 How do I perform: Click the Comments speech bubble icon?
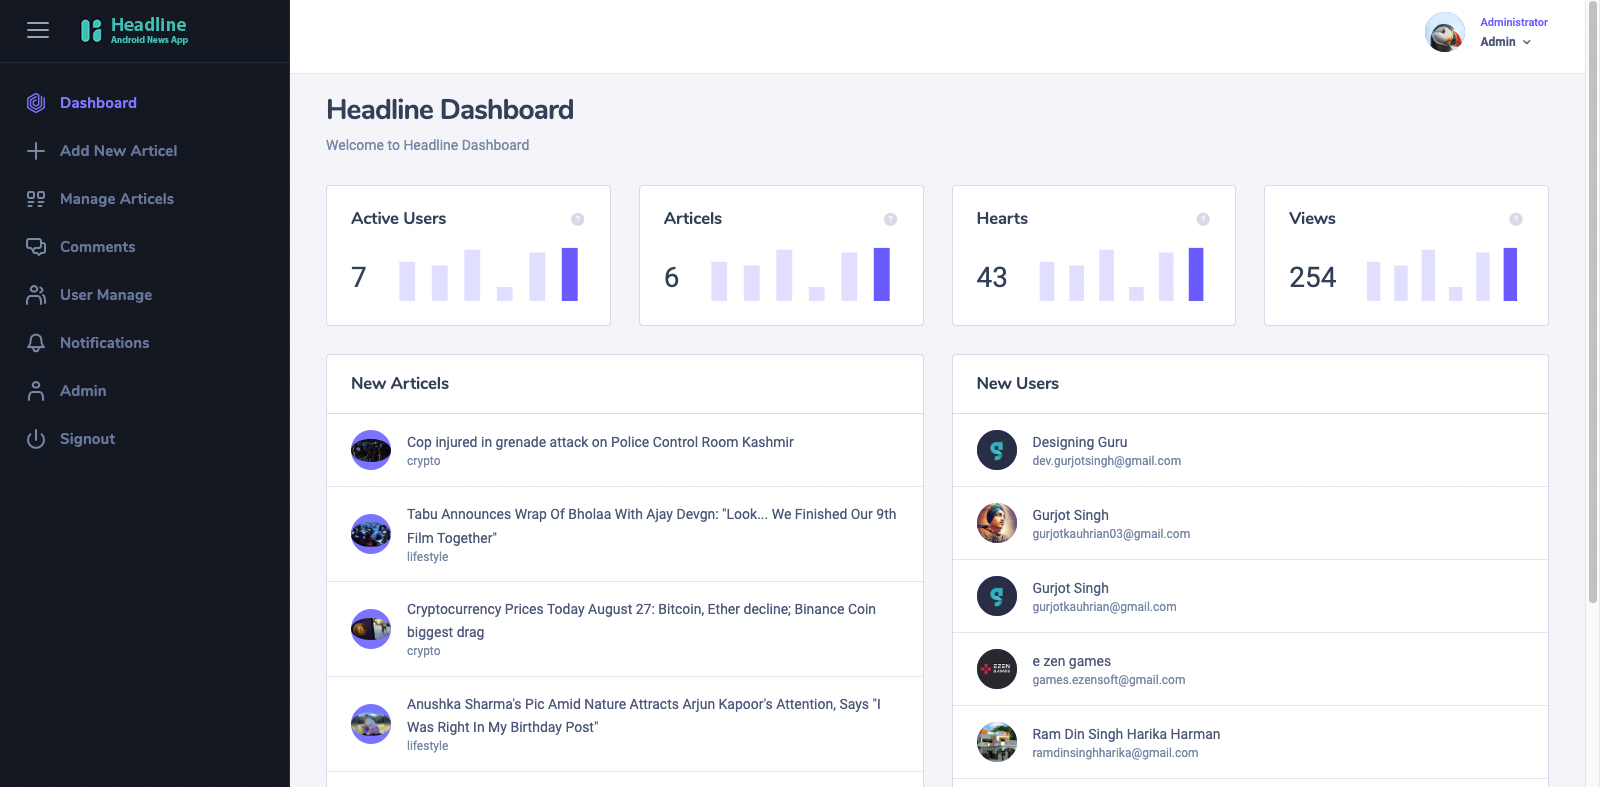tap(36, 247)
